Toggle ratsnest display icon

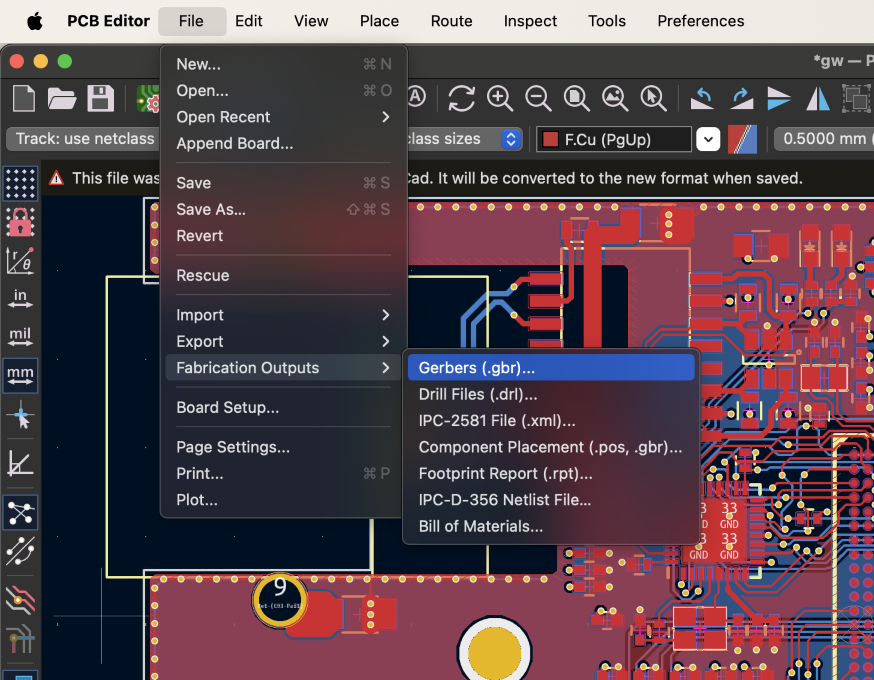21,512
